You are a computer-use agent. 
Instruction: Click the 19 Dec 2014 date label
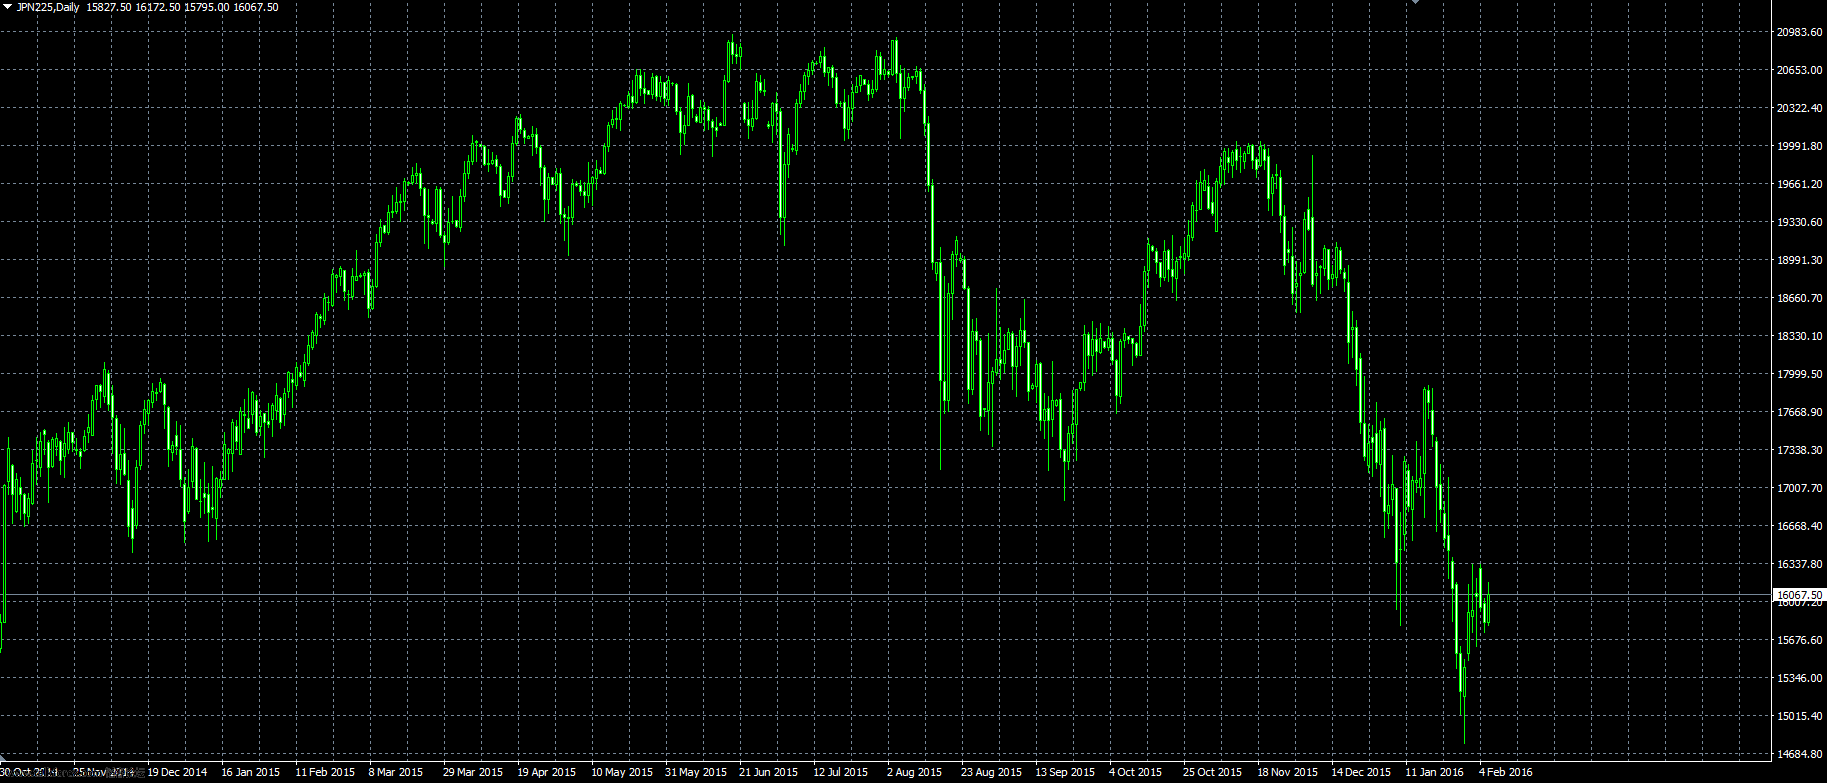[x=177, y=772]
